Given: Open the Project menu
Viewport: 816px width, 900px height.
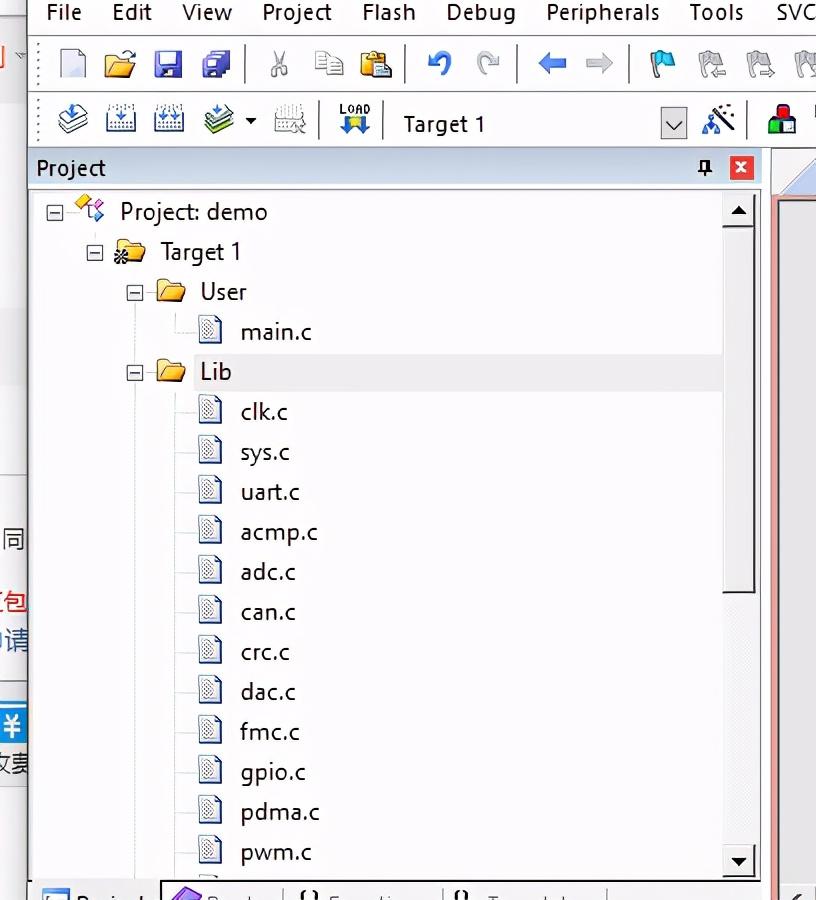Looking at the screenshot, I should (297, 13).
